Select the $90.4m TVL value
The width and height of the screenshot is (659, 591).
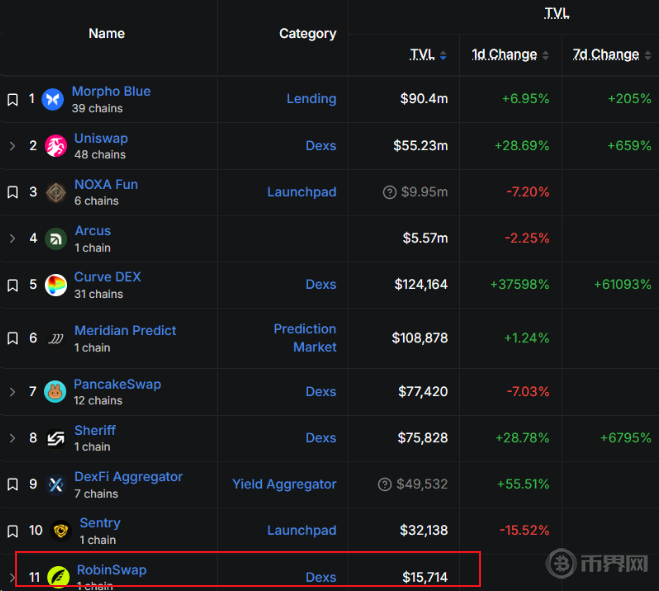click(424, 99)
